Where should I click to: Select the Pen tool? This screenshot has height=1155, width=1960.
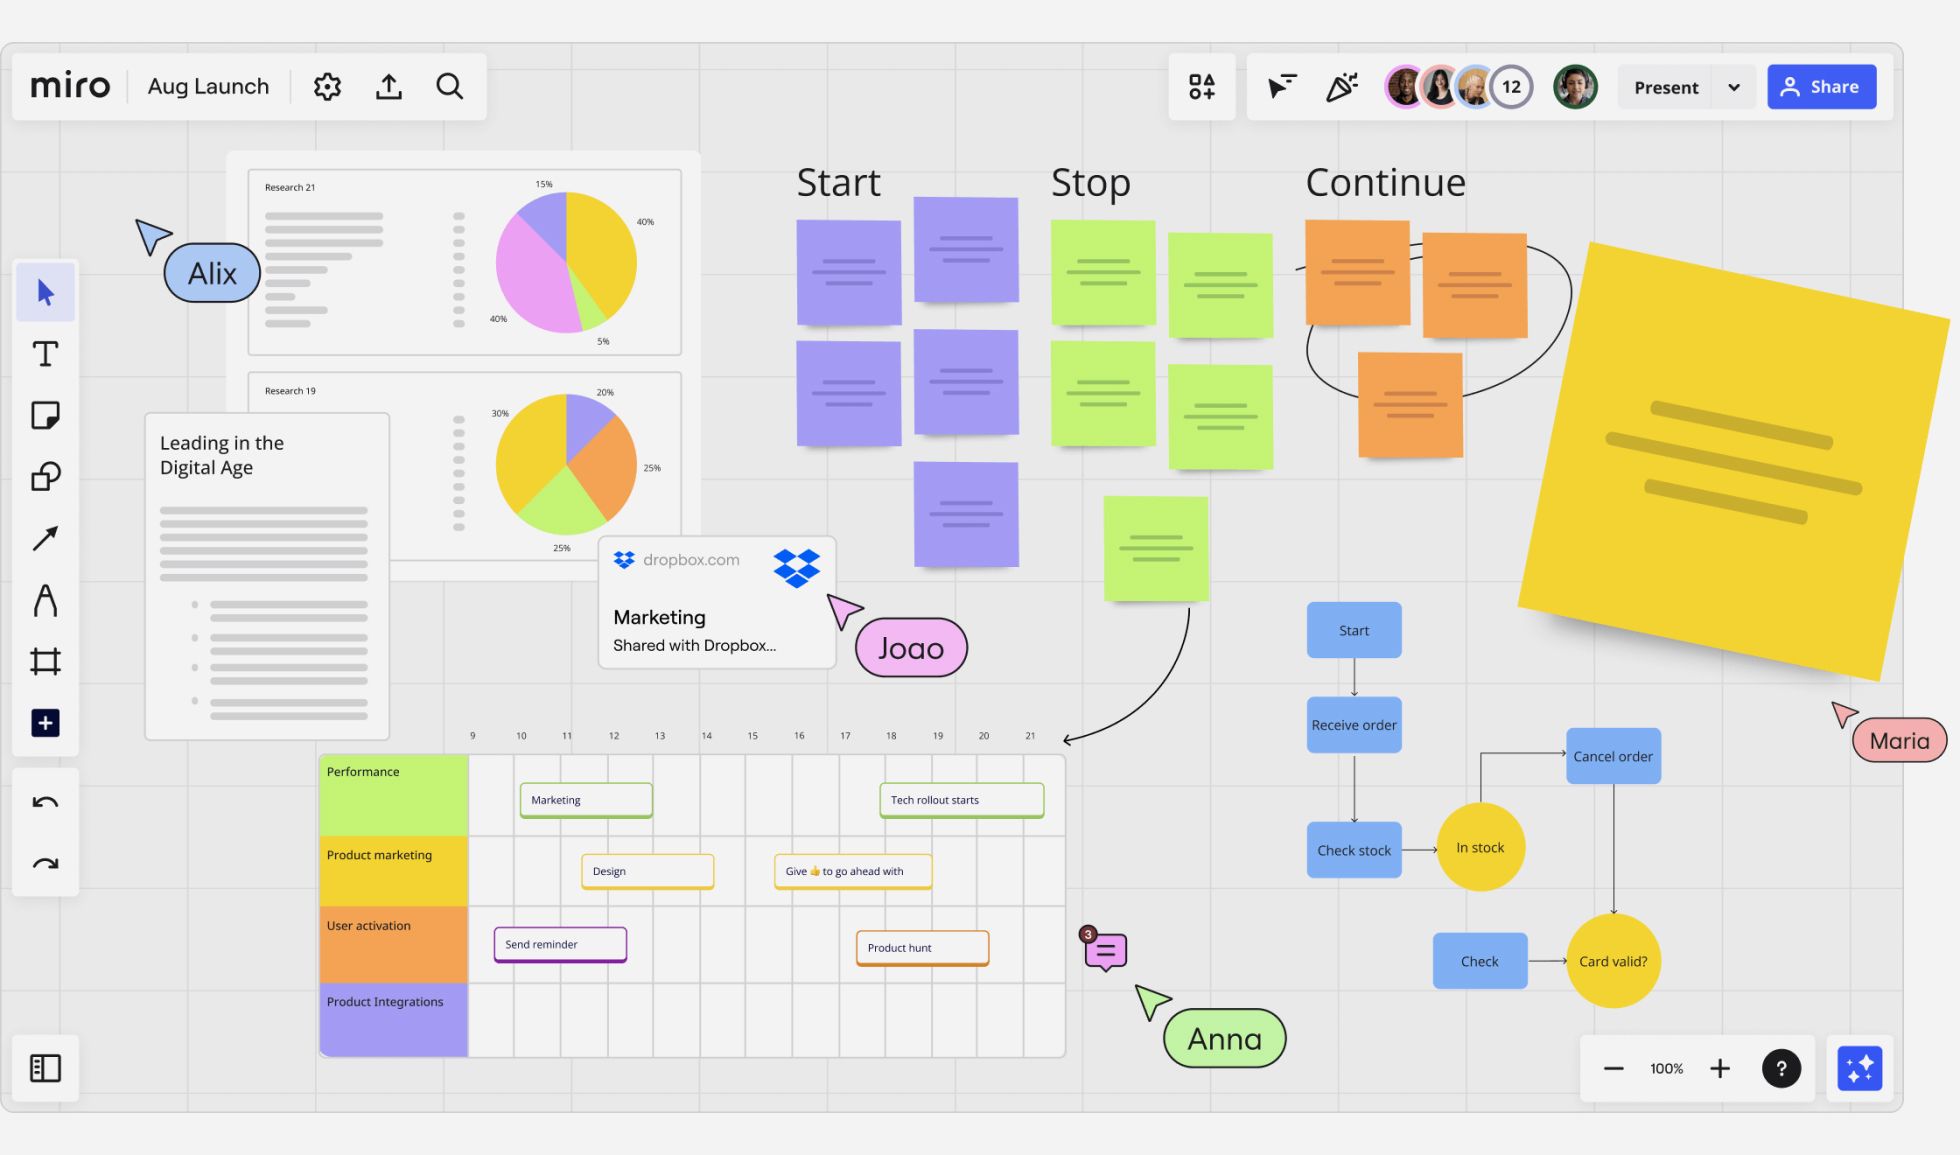coord(45,600)
